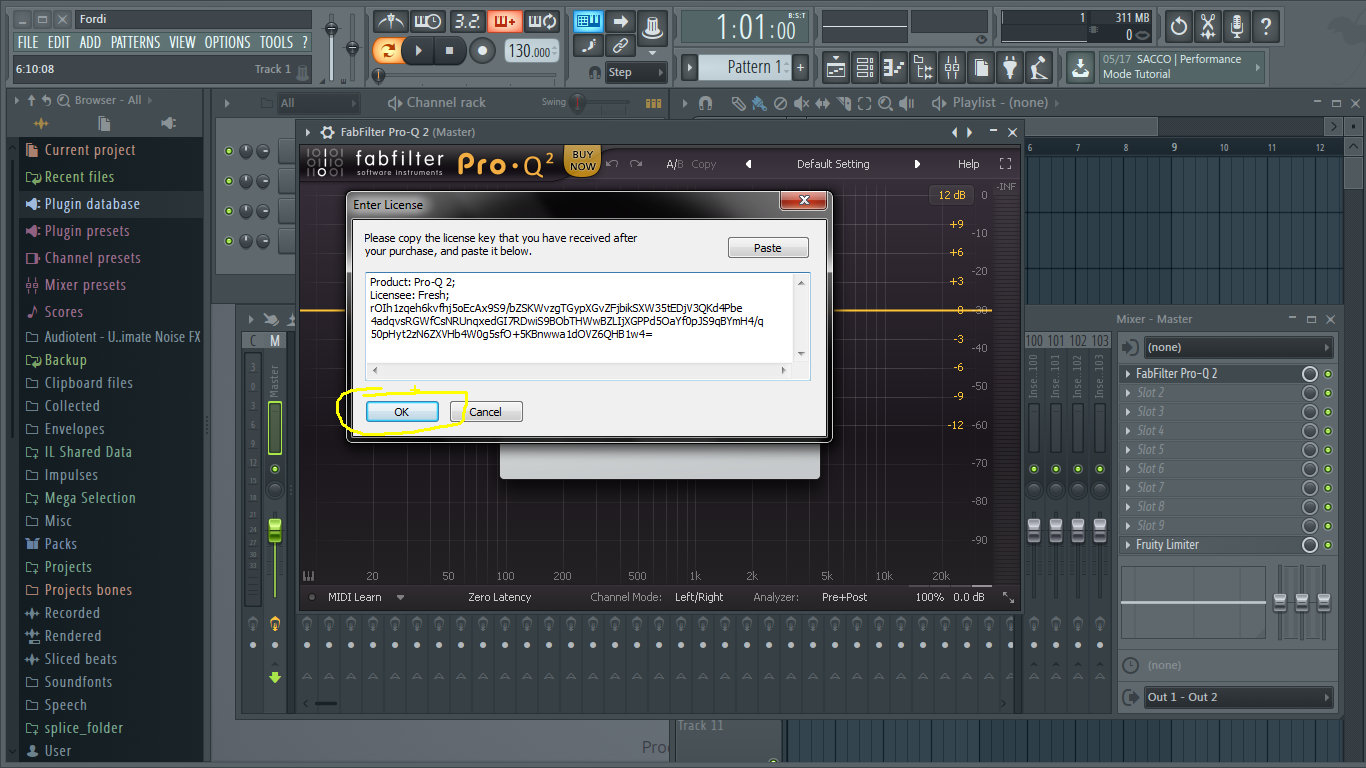Click the Paste button in license dialog
1366x768 pixels.
click(x=768, y=248)
